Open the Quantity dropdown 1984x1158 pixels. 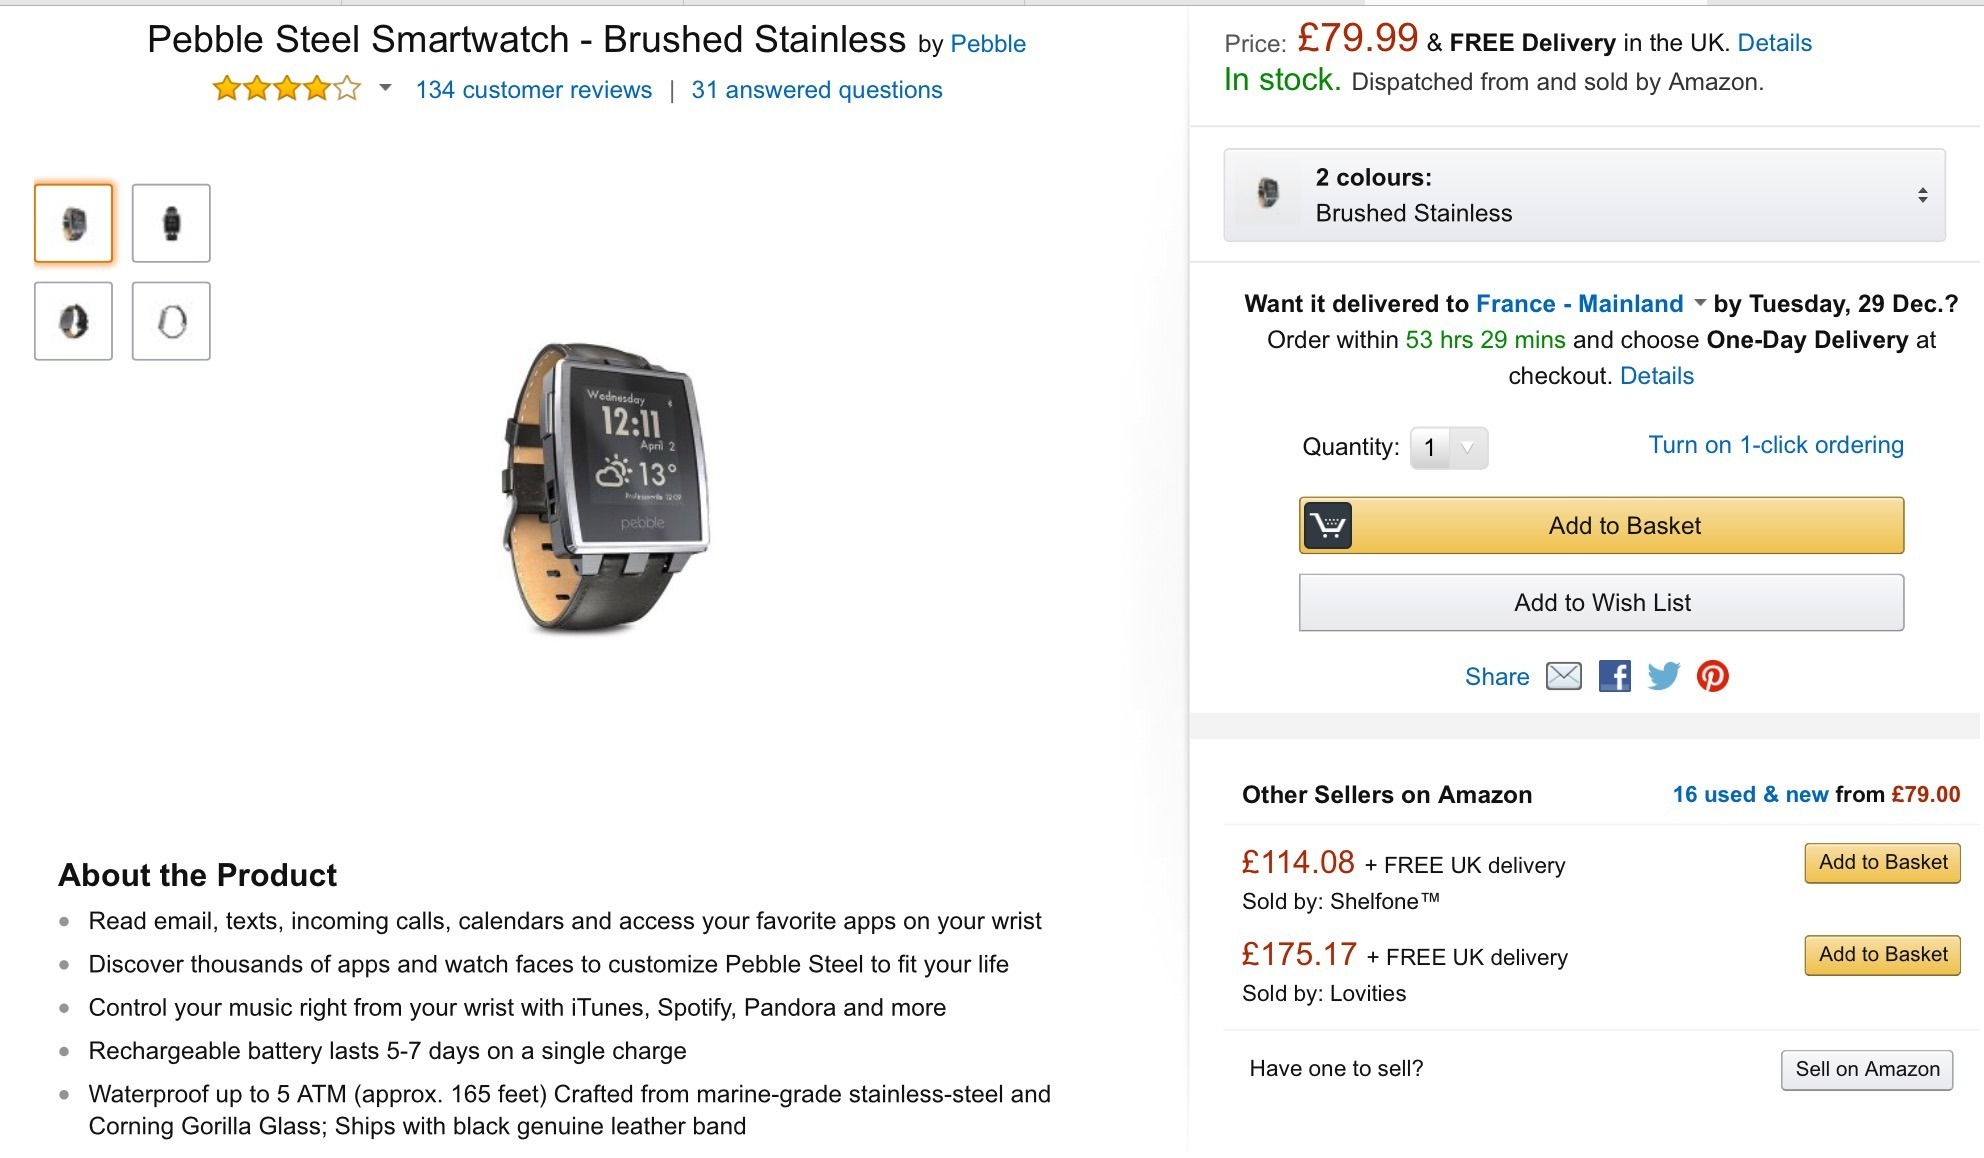point(1448,448)
